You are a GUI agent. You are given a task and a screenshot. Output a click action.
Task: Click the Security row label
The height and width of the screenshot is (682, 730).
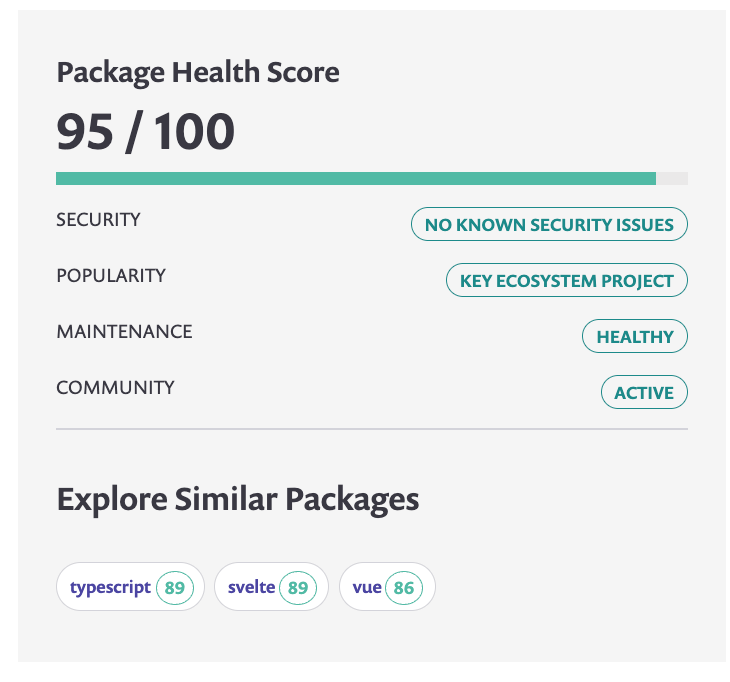tap(98, 219)
